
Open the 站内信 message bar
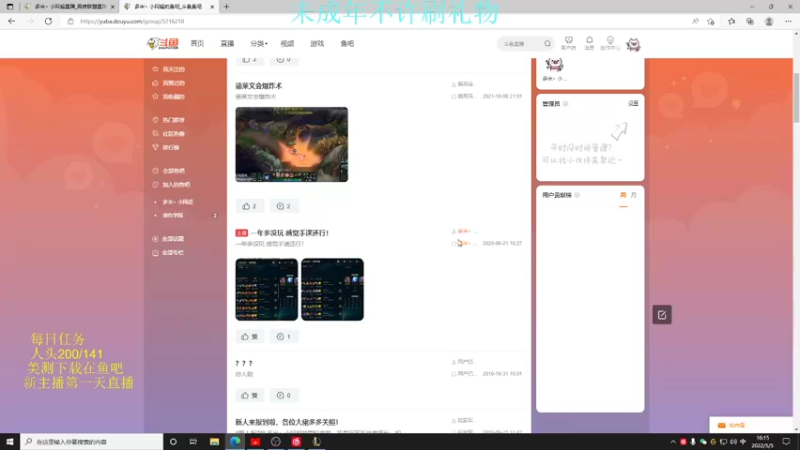tap(751, 425)
